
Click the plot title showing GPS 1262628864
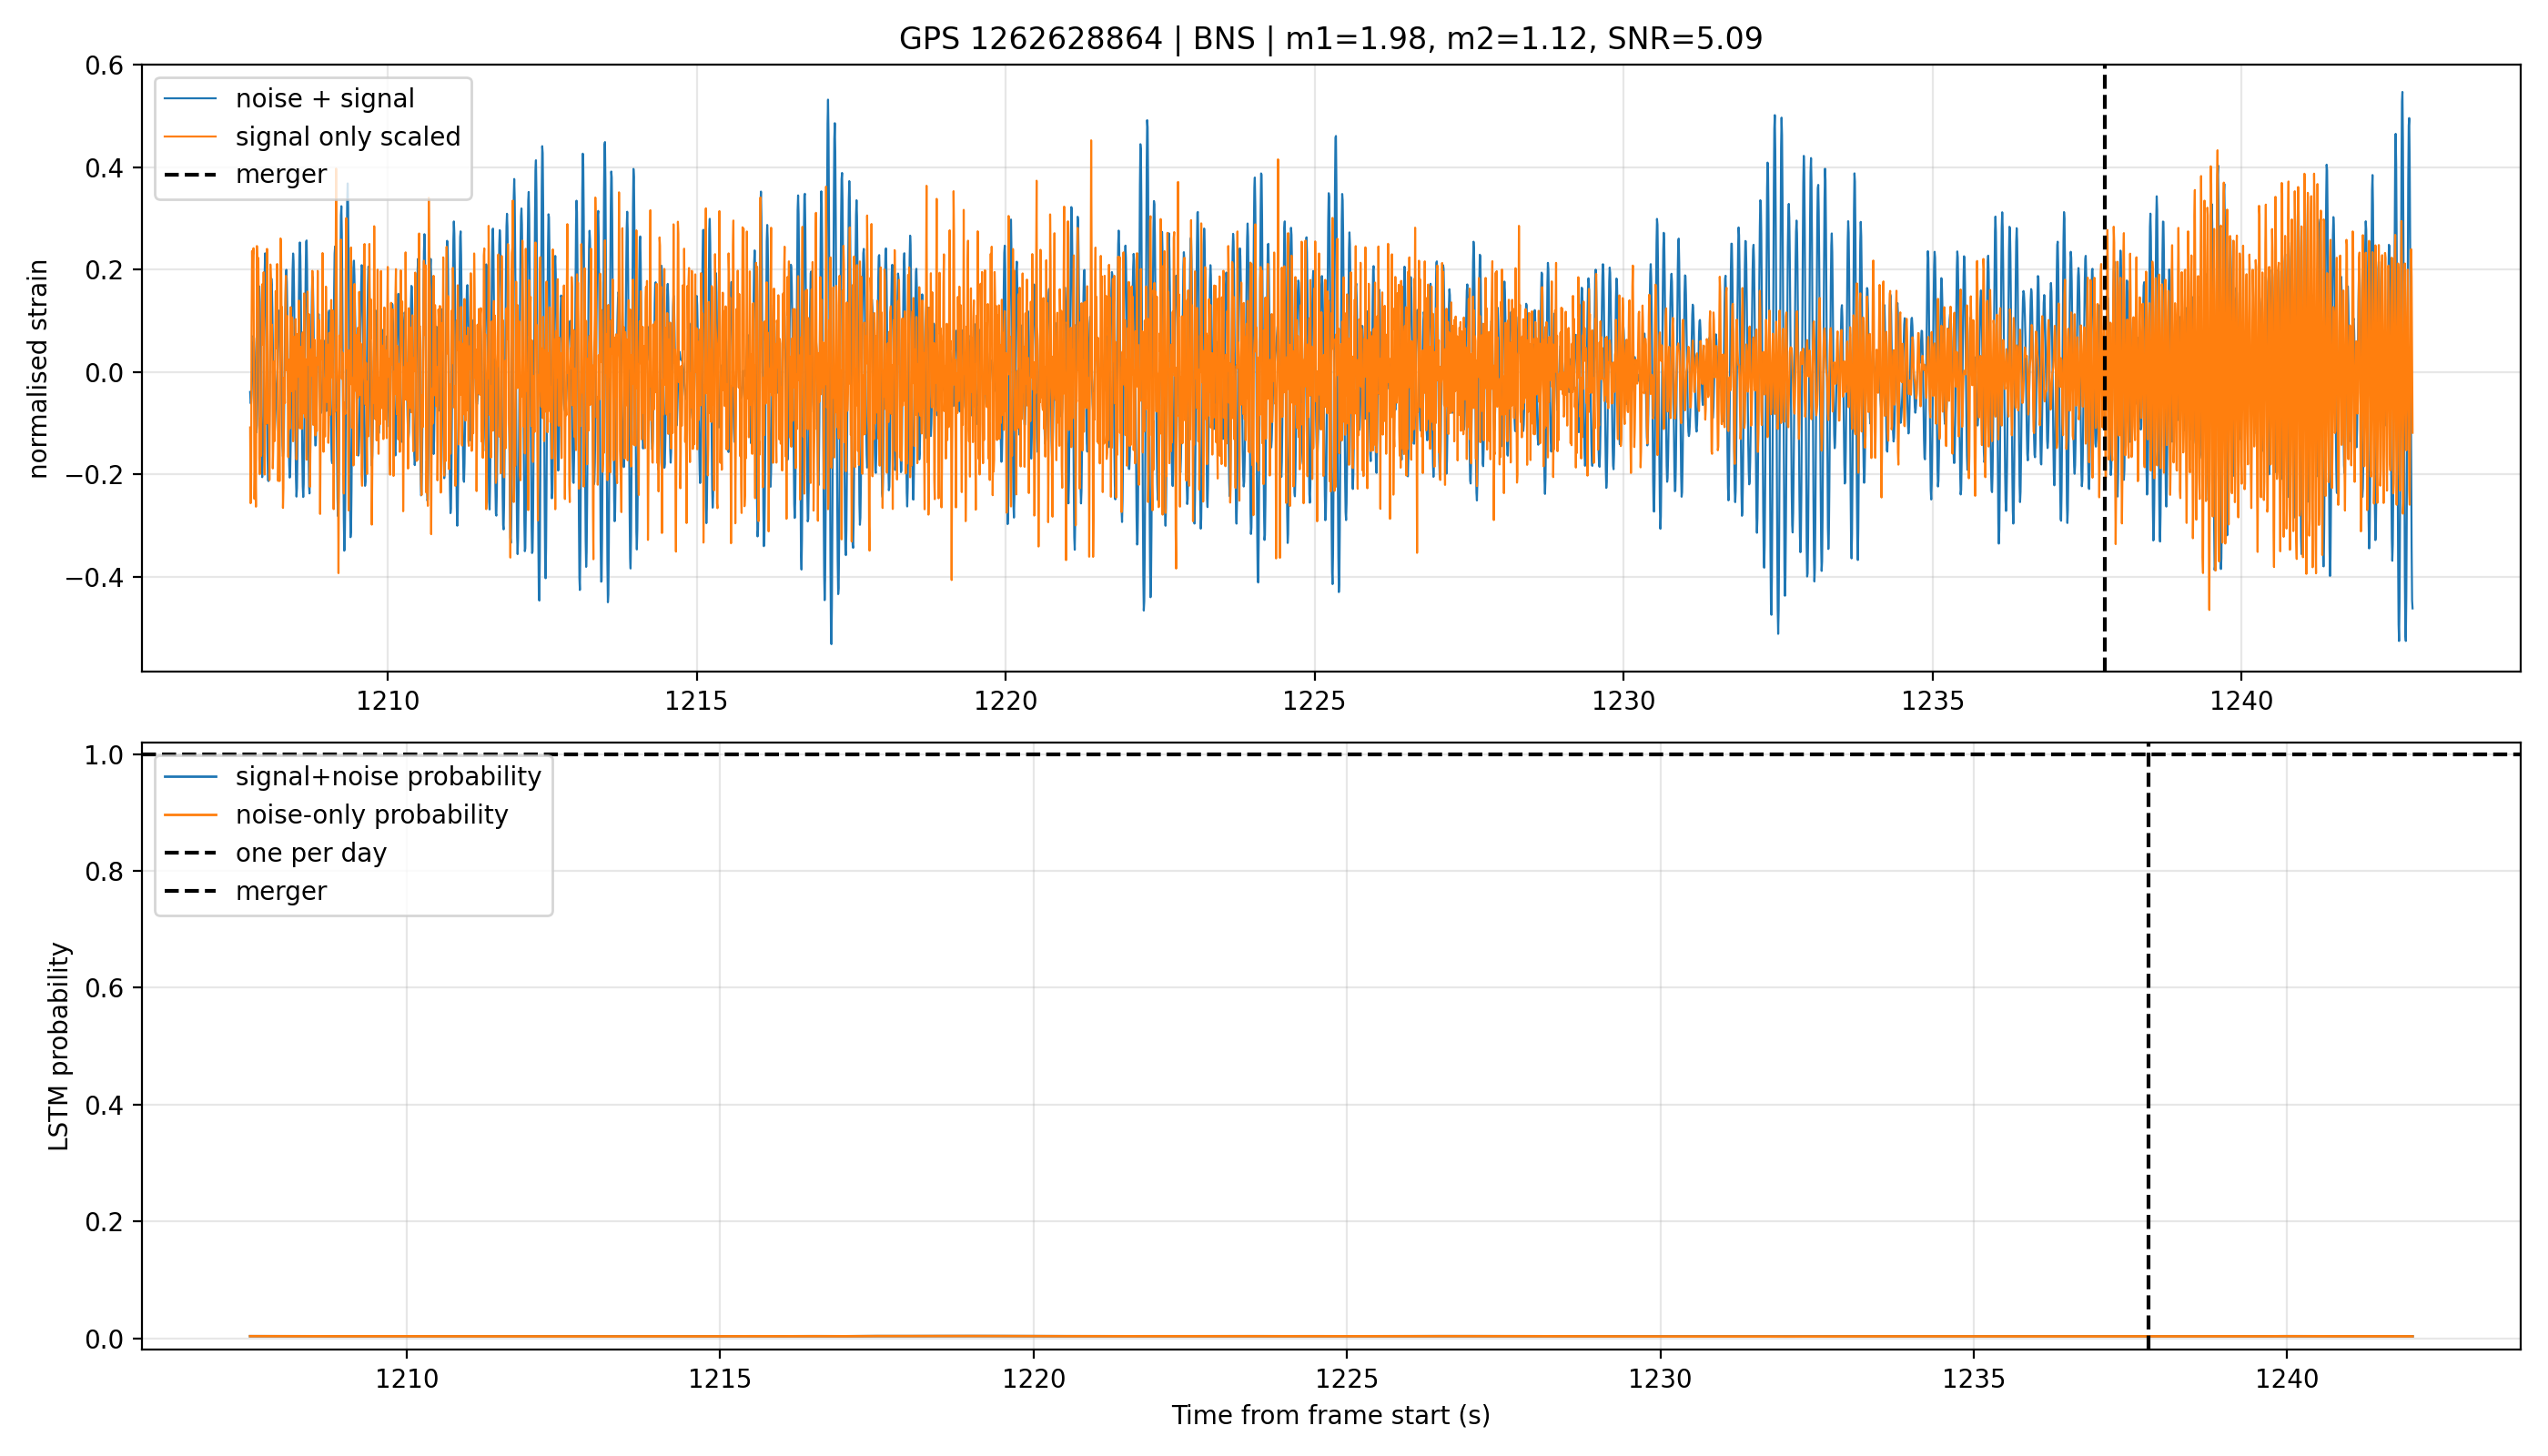point(1330,38)
